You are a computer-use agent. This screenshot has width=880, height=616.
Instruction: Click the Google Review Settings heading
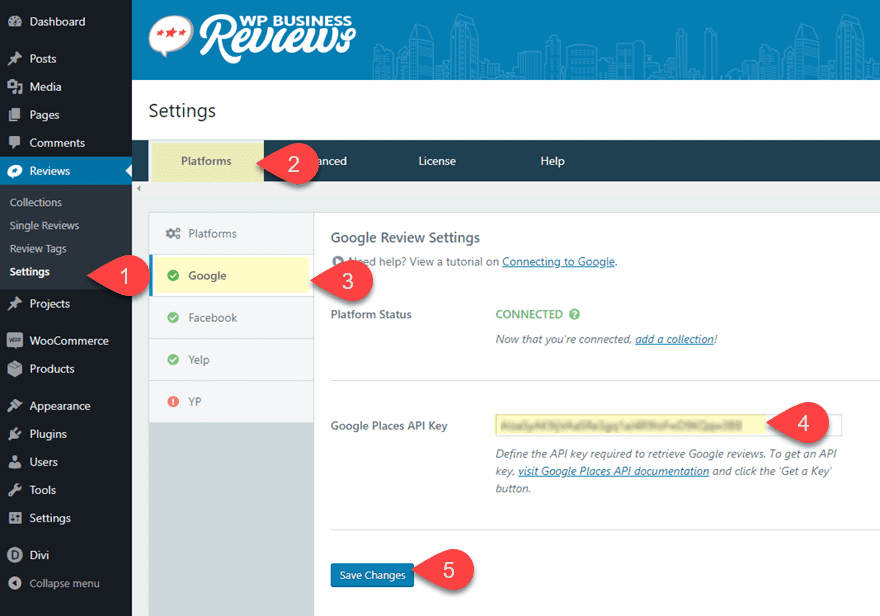pos(405,238)
